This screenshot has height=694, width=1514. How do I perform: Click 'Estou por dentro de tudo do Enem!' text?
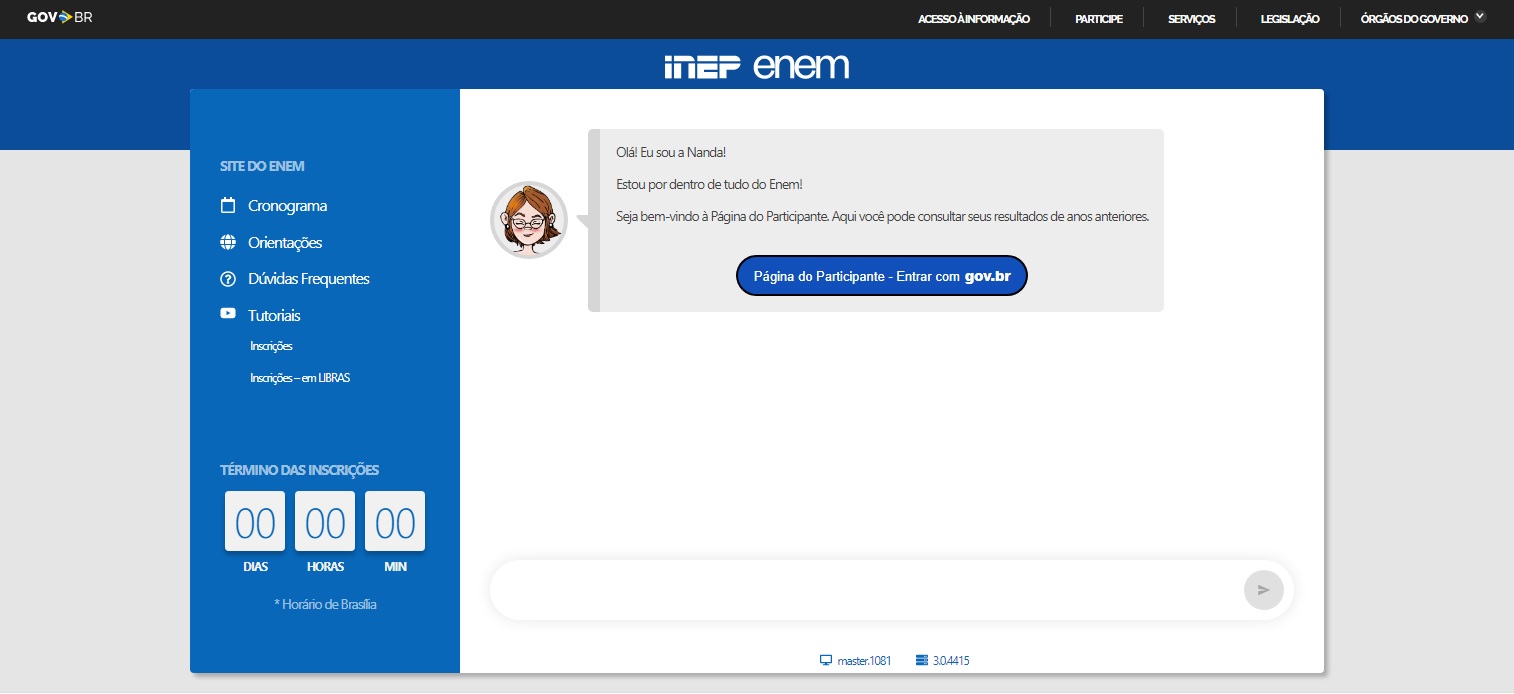click(710, 185)
